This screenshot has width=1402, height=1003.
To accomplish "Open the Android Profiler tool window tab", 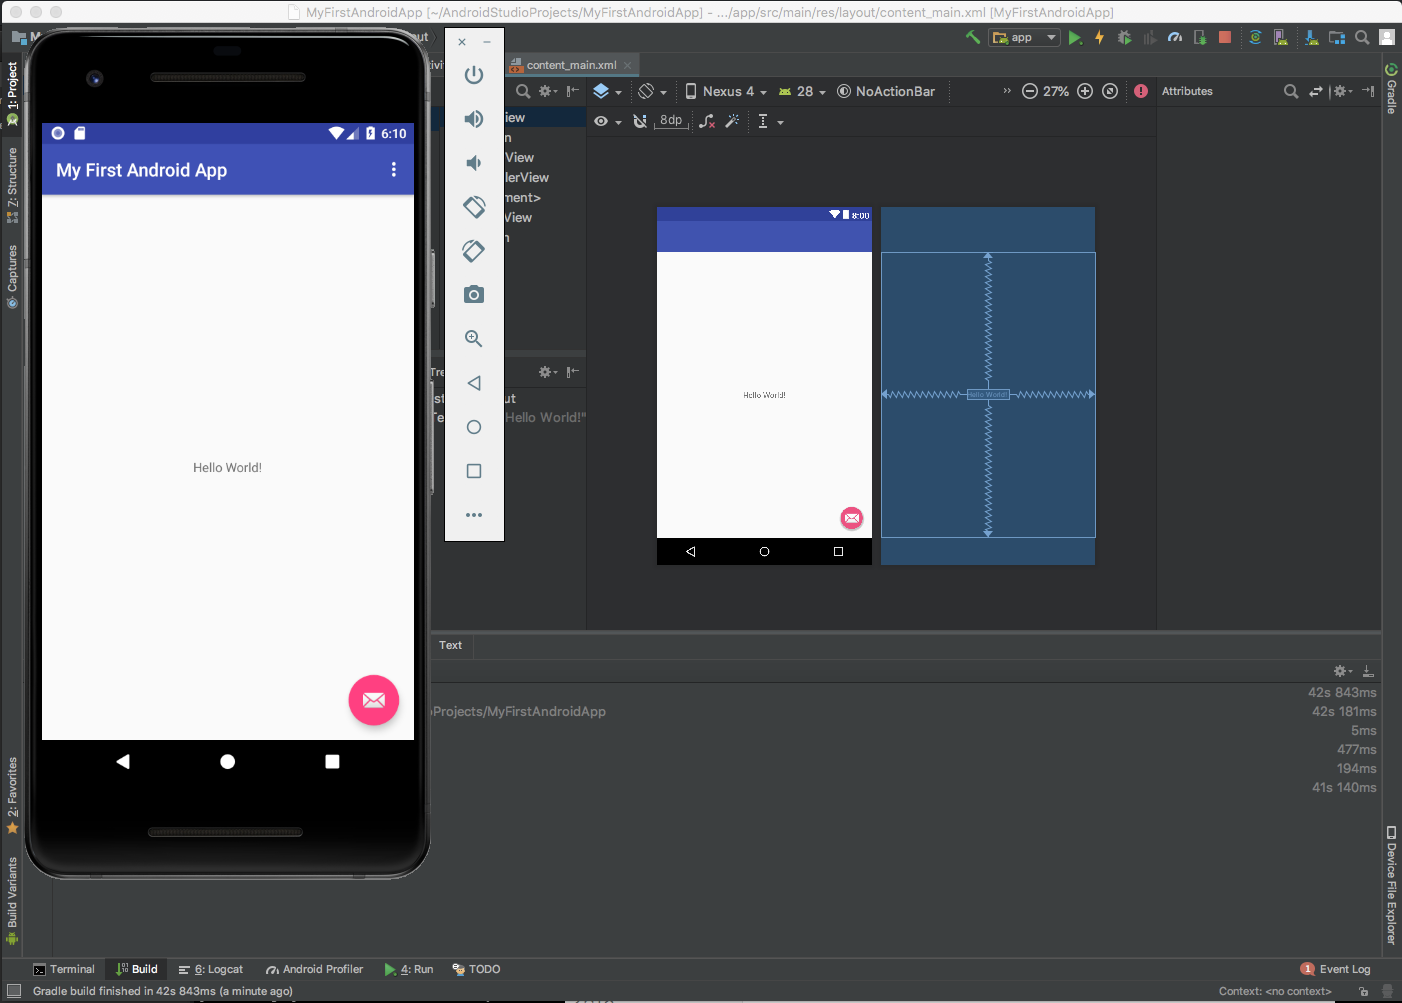I will [x=315, y=969].
